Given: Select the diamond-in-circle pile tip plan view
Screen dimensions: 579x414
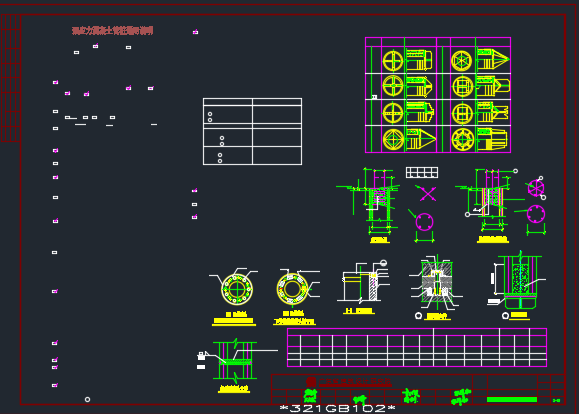Looking at the screenshot, I should coord(393,139).
